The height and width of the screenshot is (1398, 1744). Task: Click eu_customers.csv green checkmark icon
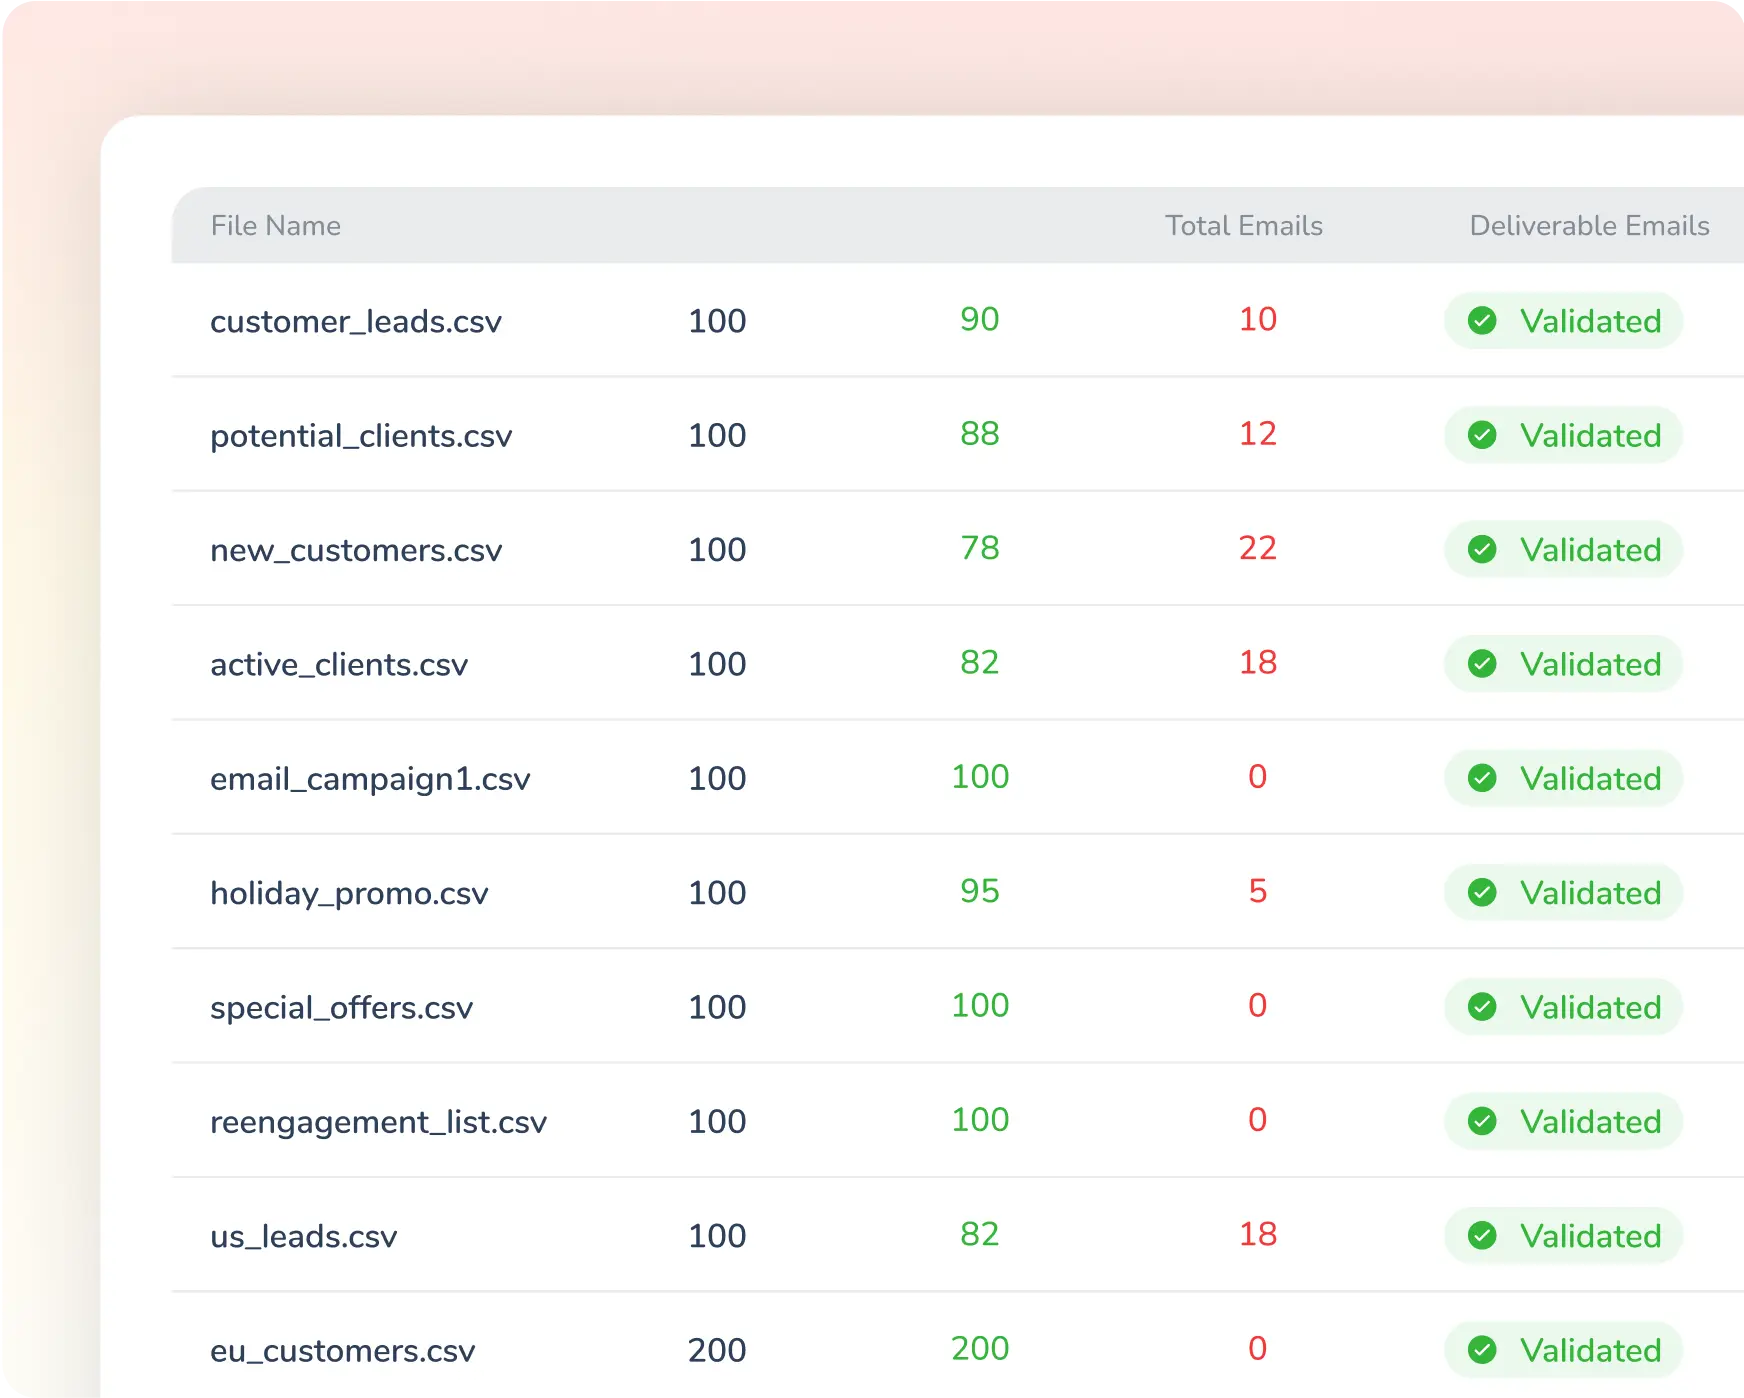1482,1350
